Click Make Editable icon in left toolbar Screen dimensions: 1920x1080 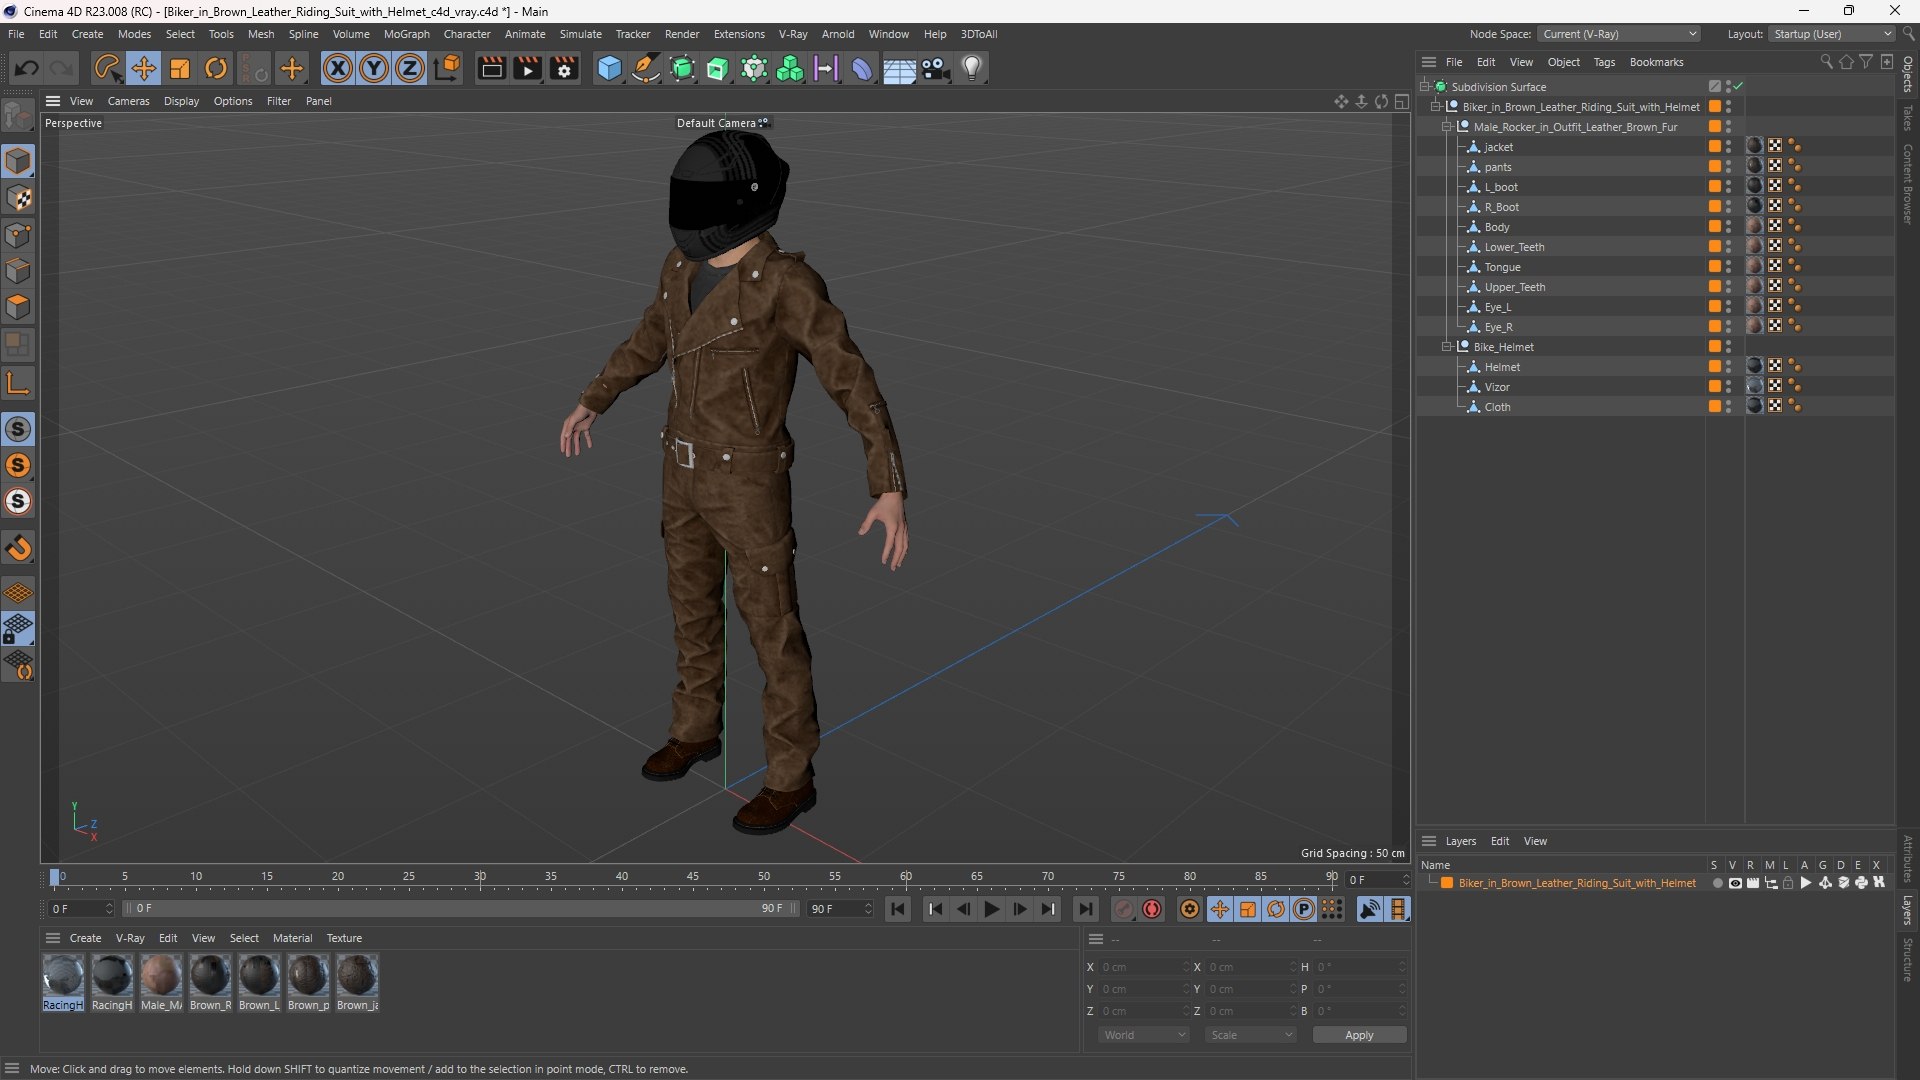tap(18, 116)
